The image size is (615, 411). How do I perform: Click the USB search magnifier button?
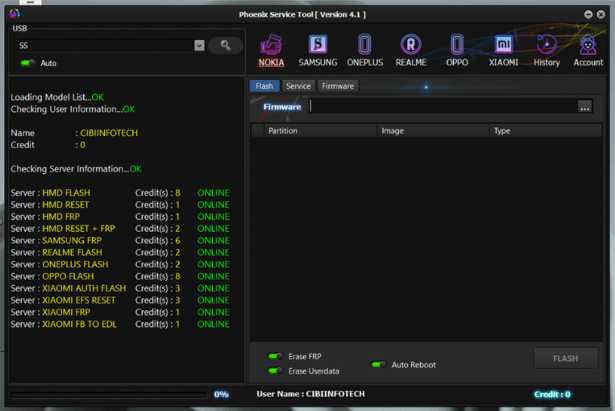pyautogui.click(x=225, y=46)
